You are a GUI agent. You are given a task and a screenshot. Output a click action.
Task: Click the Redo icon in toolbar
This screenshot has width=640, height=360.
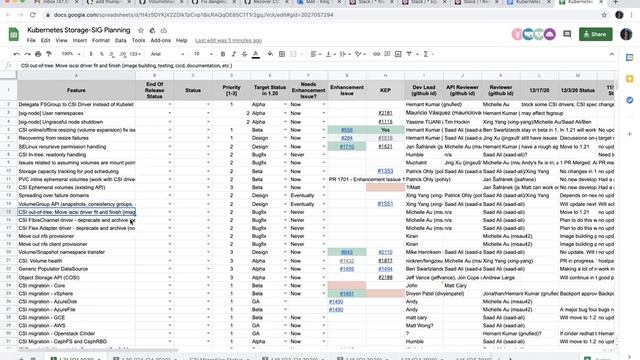point(27,54)
